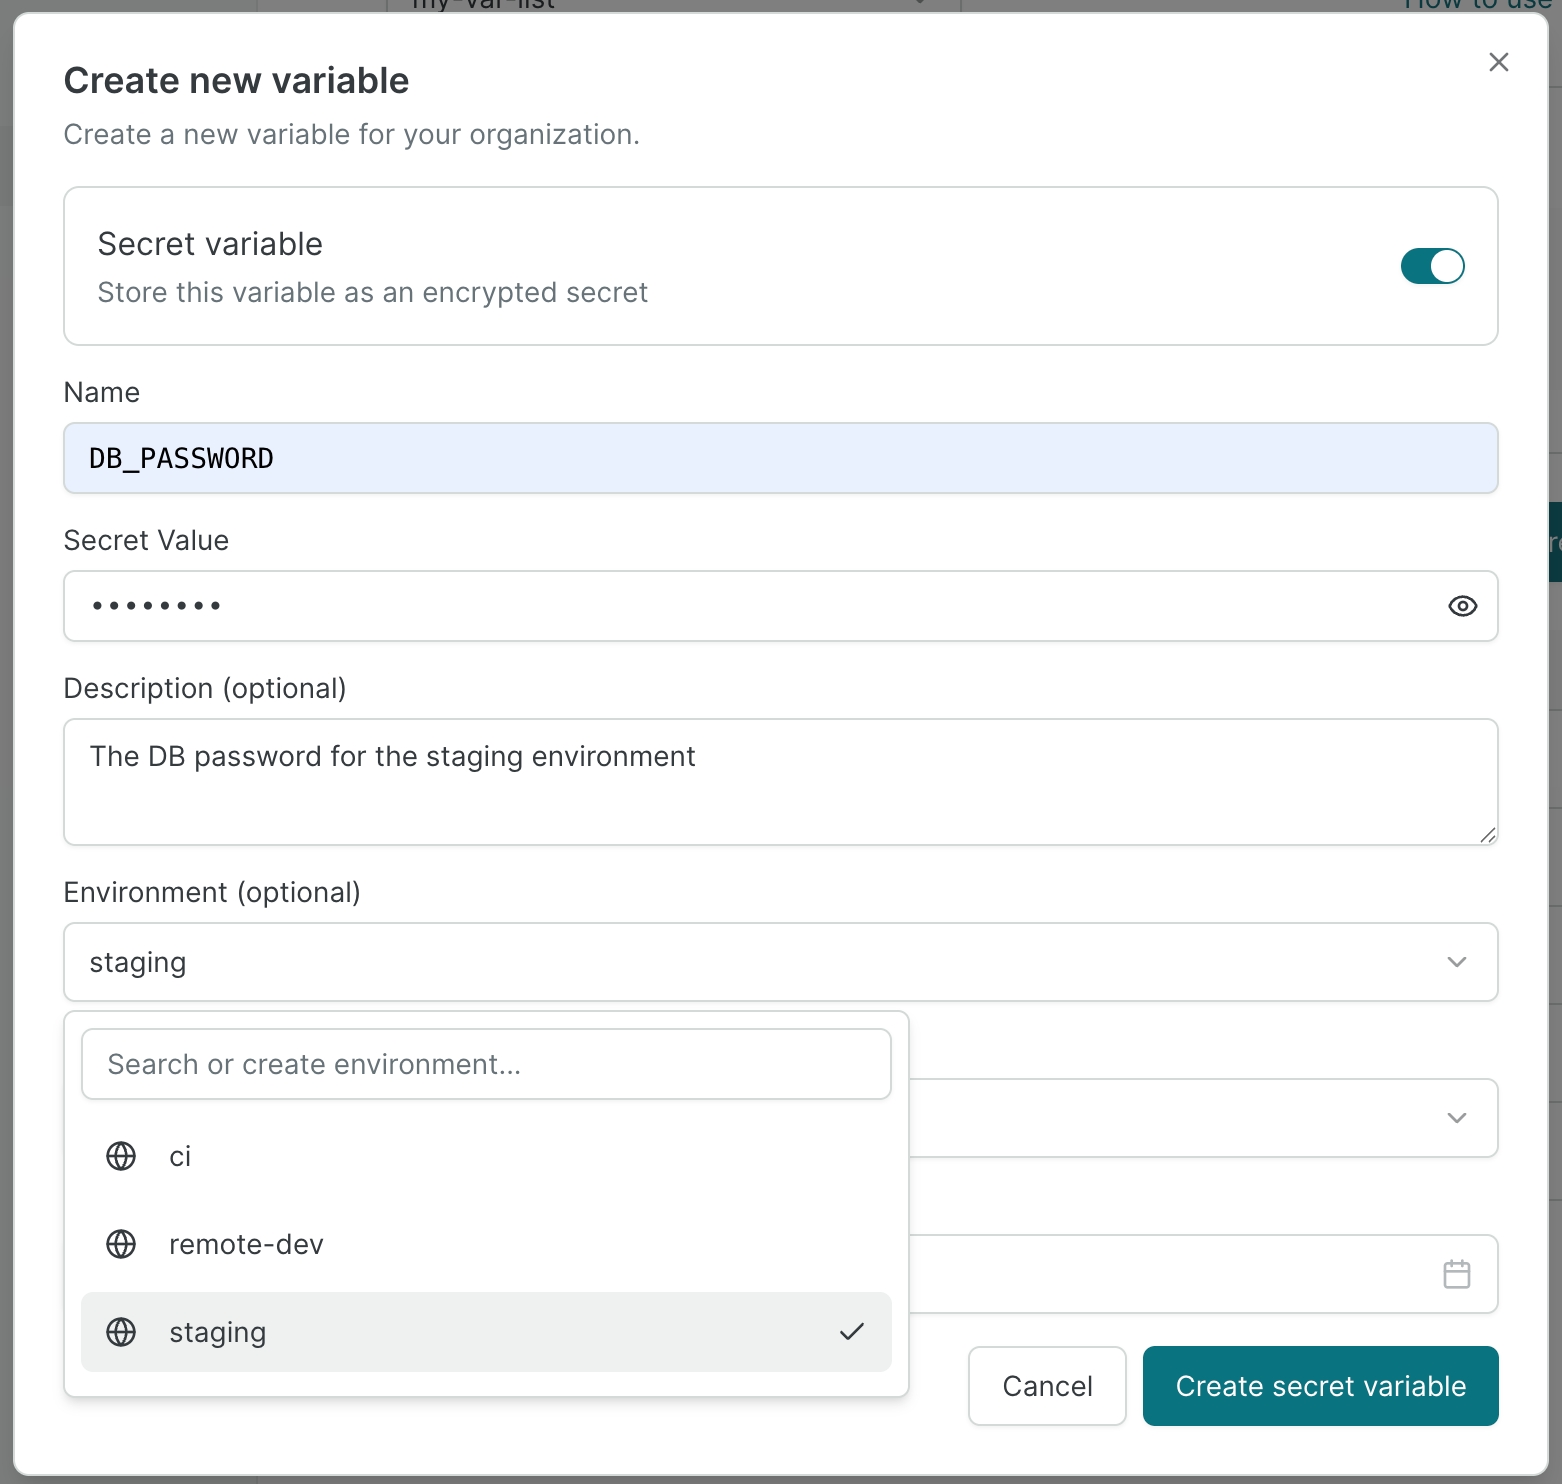This screenshot has height=1484, width=1562.
Task: Click the description text about staging DB password
Action: [392, 756]
